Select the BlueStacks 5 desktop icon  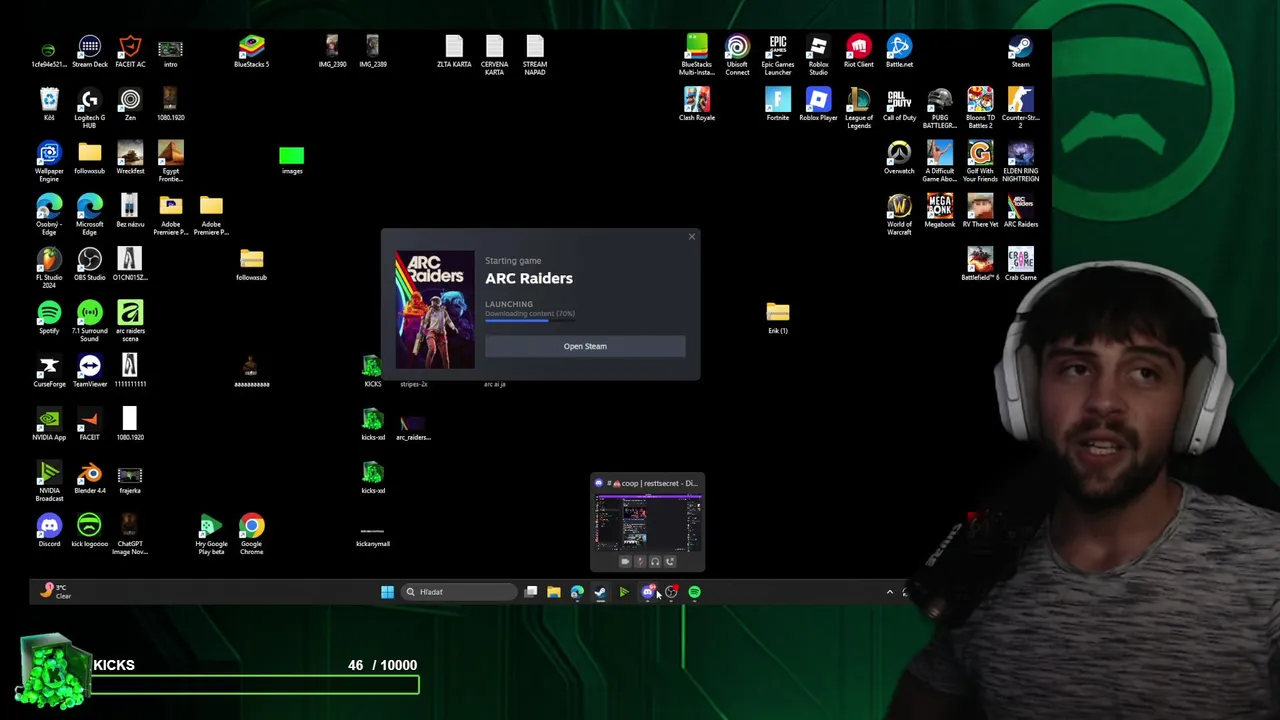coord(251,52)
